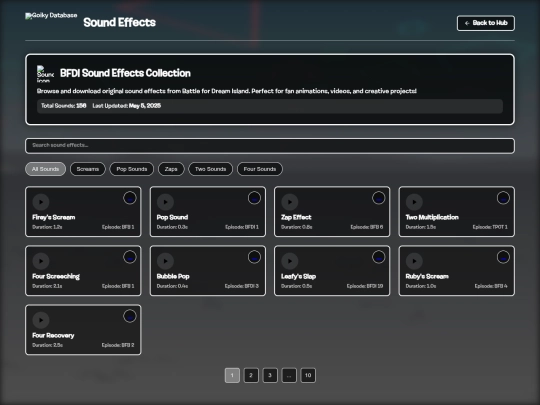Click the Leafy's Slap title text
540x405 pixels.
[x=299, y=277]
